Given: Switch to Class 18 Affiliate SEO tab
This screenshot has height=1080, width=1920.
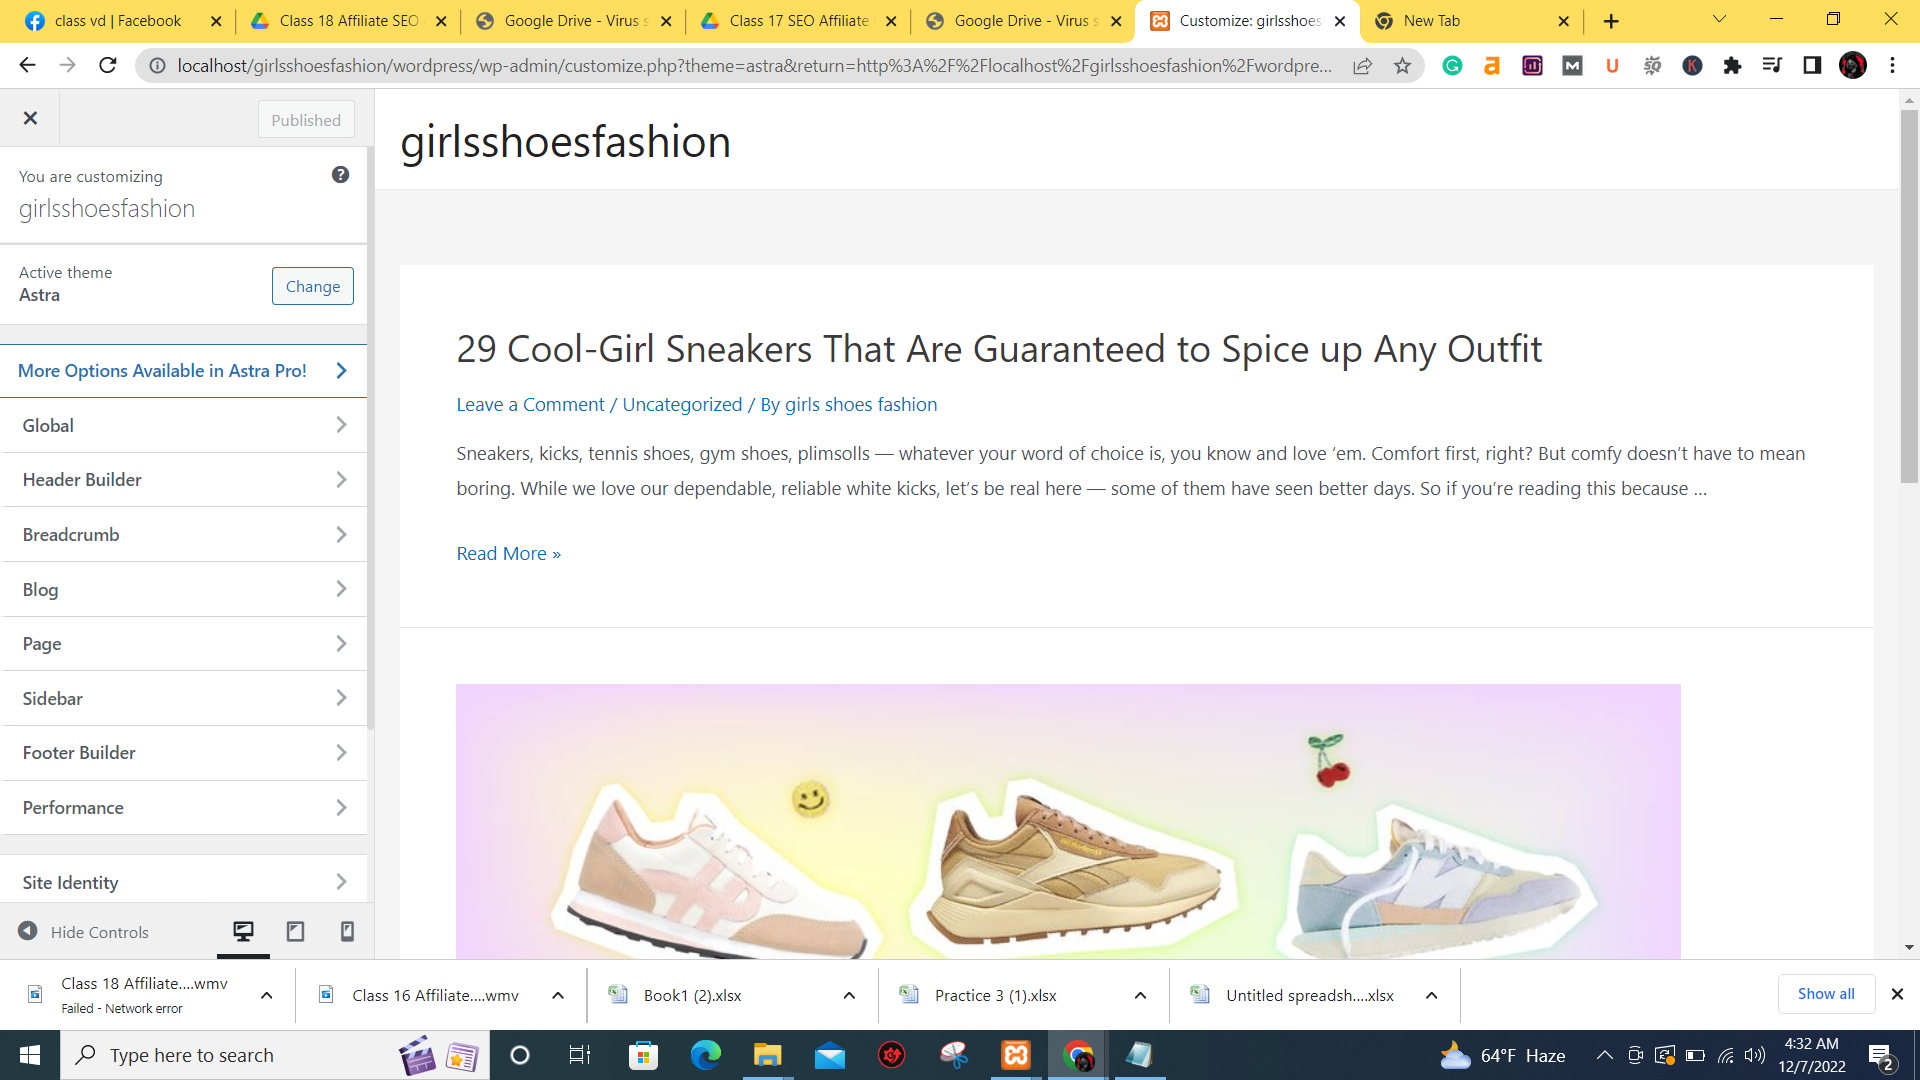Looking at the screenshot, I should pyautogui.click(x=347, y=21).
